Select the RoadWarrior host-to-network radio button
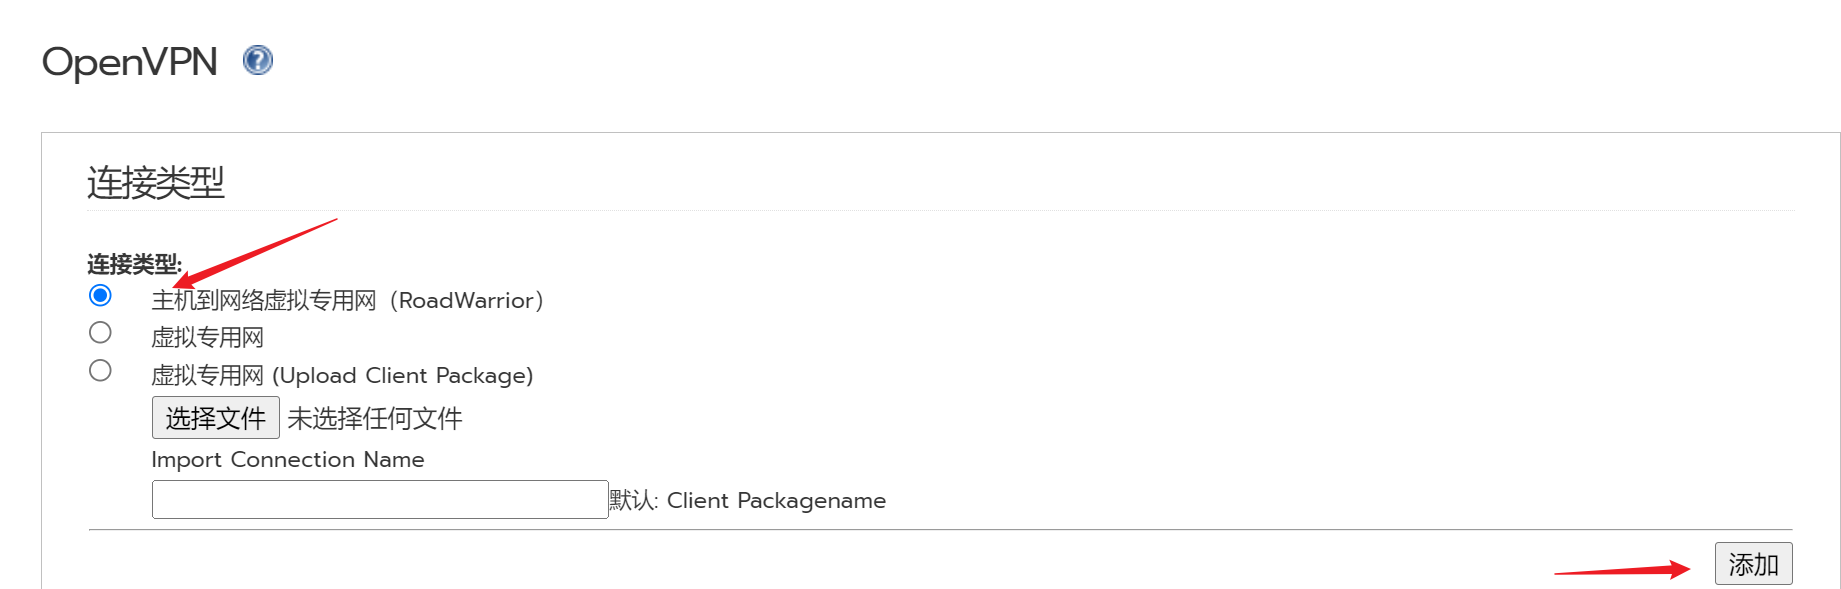The width and height of the screenshot is (1841, 589). 100,295
